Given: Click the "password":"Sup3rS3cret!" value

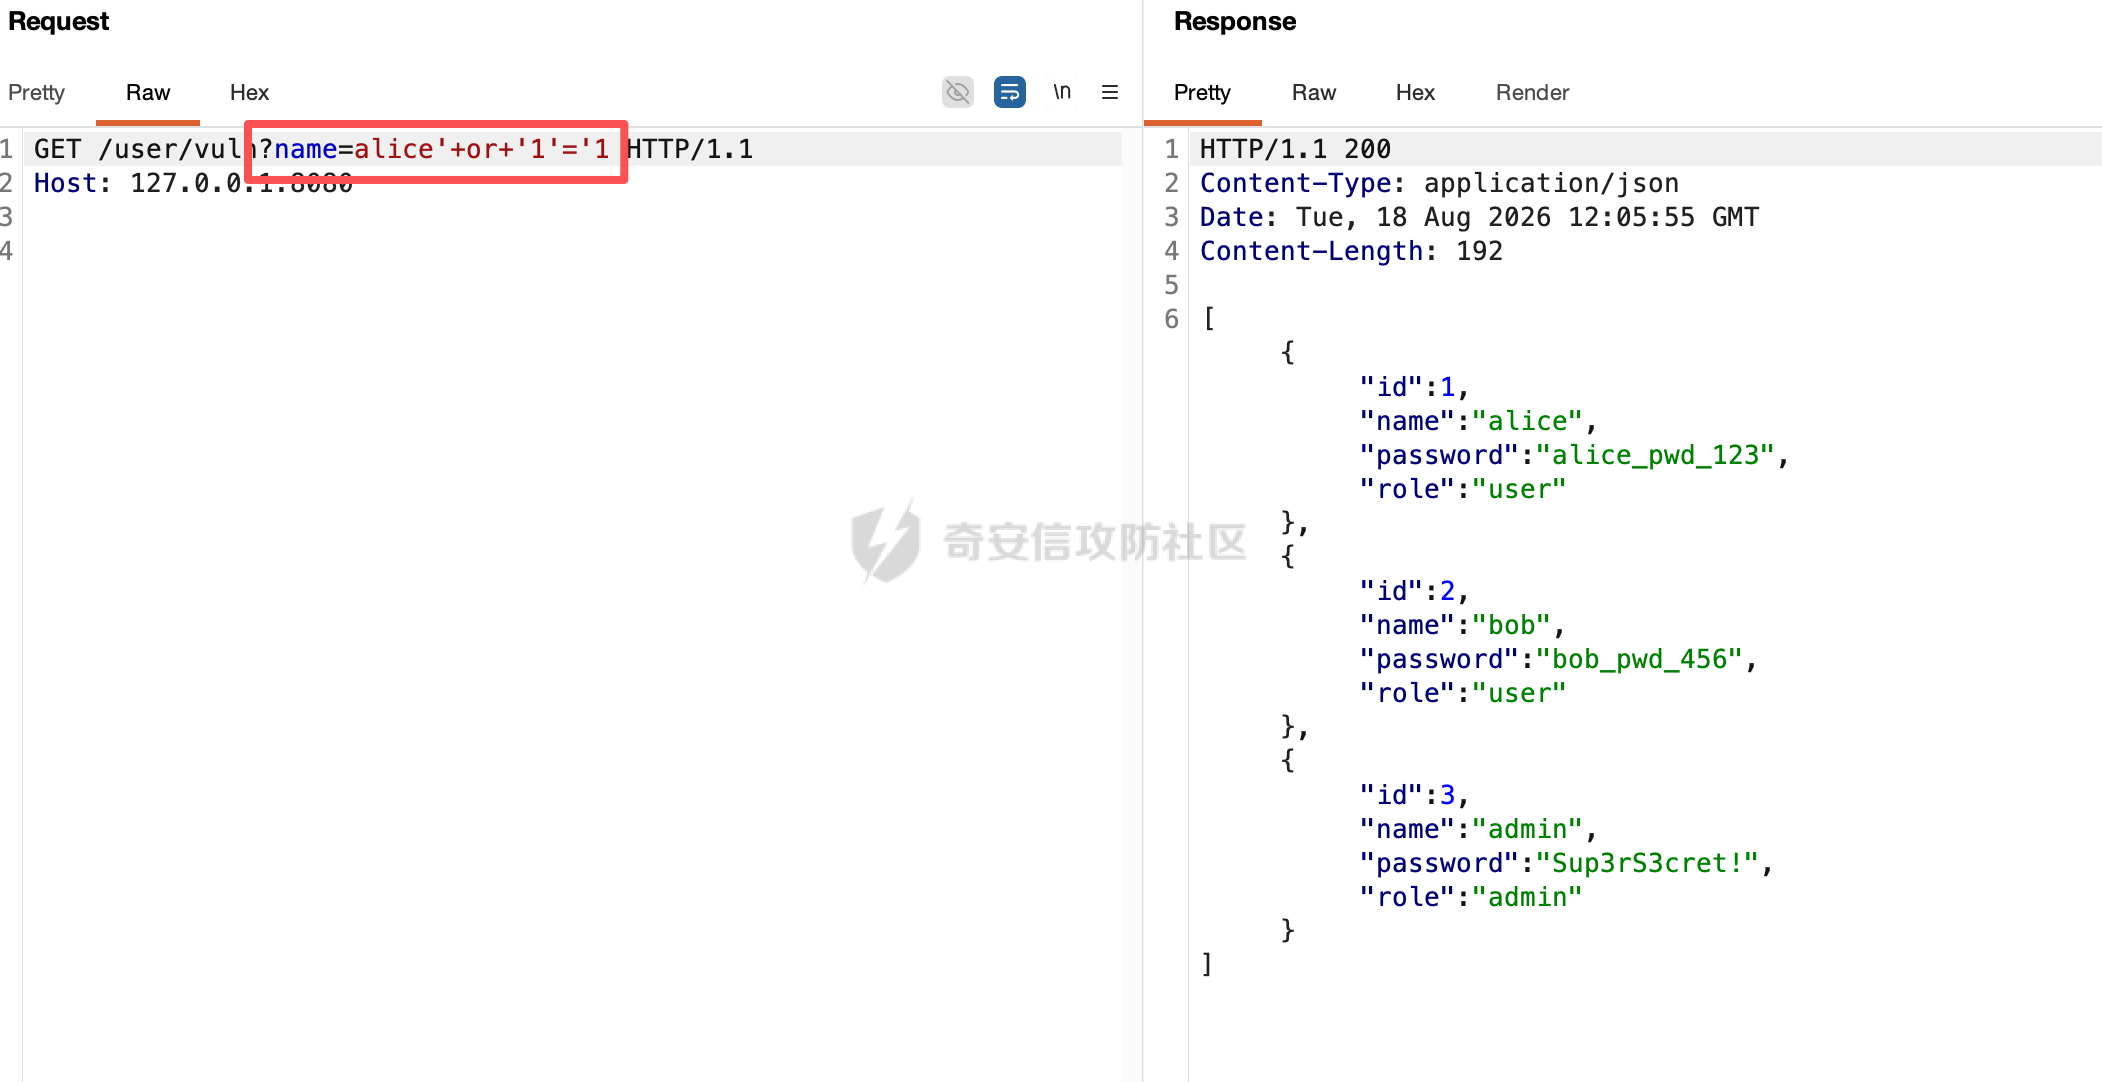Looking at the screenshot, I should pyautogui.click(x=1647, y=863).
